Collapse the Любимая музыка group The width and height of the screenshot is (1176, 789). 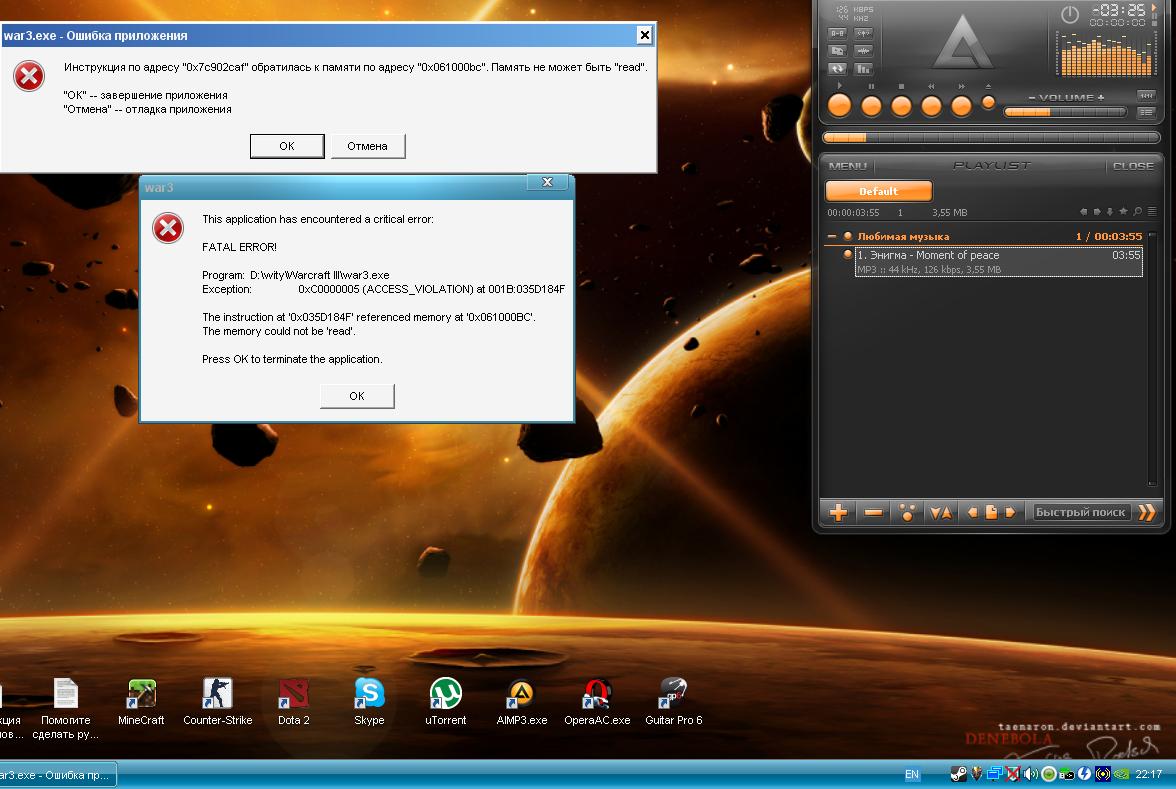[x=832, y=236]
